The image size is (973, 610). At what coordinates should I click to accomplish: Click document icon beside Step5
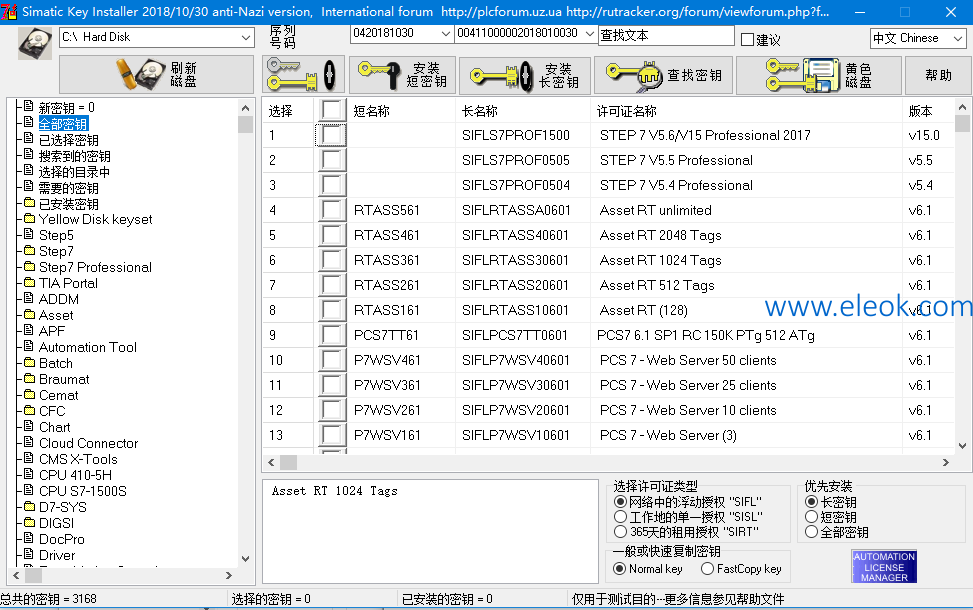(x=29, y=235)
